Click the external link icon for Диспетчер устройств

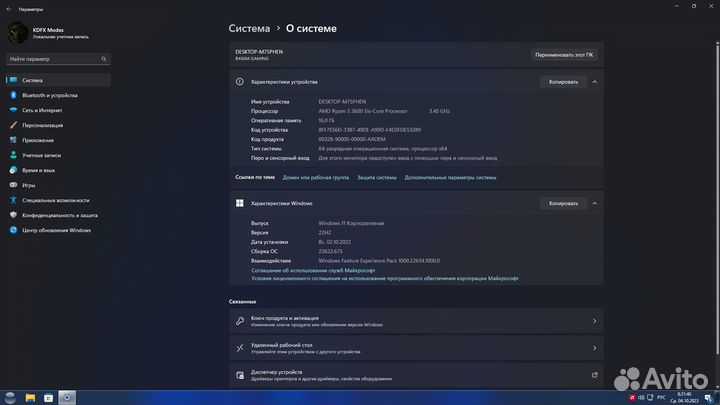(x=594, y=375)
